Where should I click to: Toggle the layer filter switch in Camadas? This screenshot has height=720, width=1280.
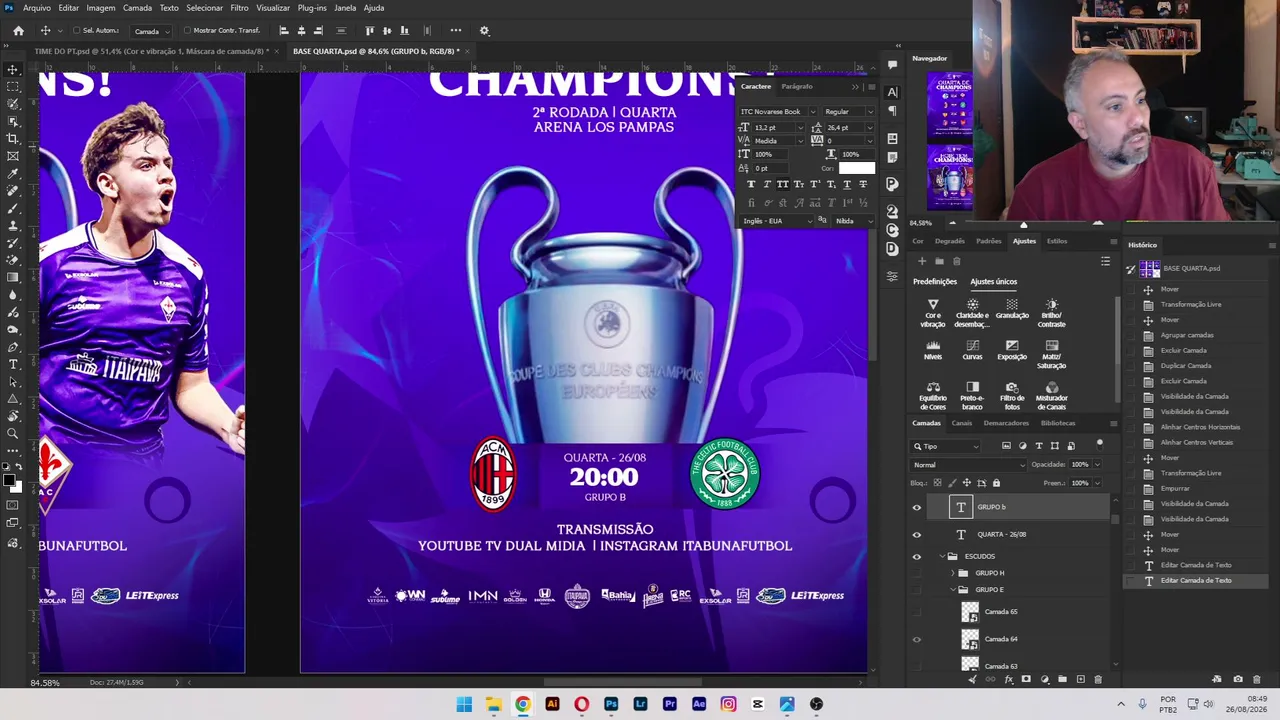pyautogui.click(x=1100, y=444)
